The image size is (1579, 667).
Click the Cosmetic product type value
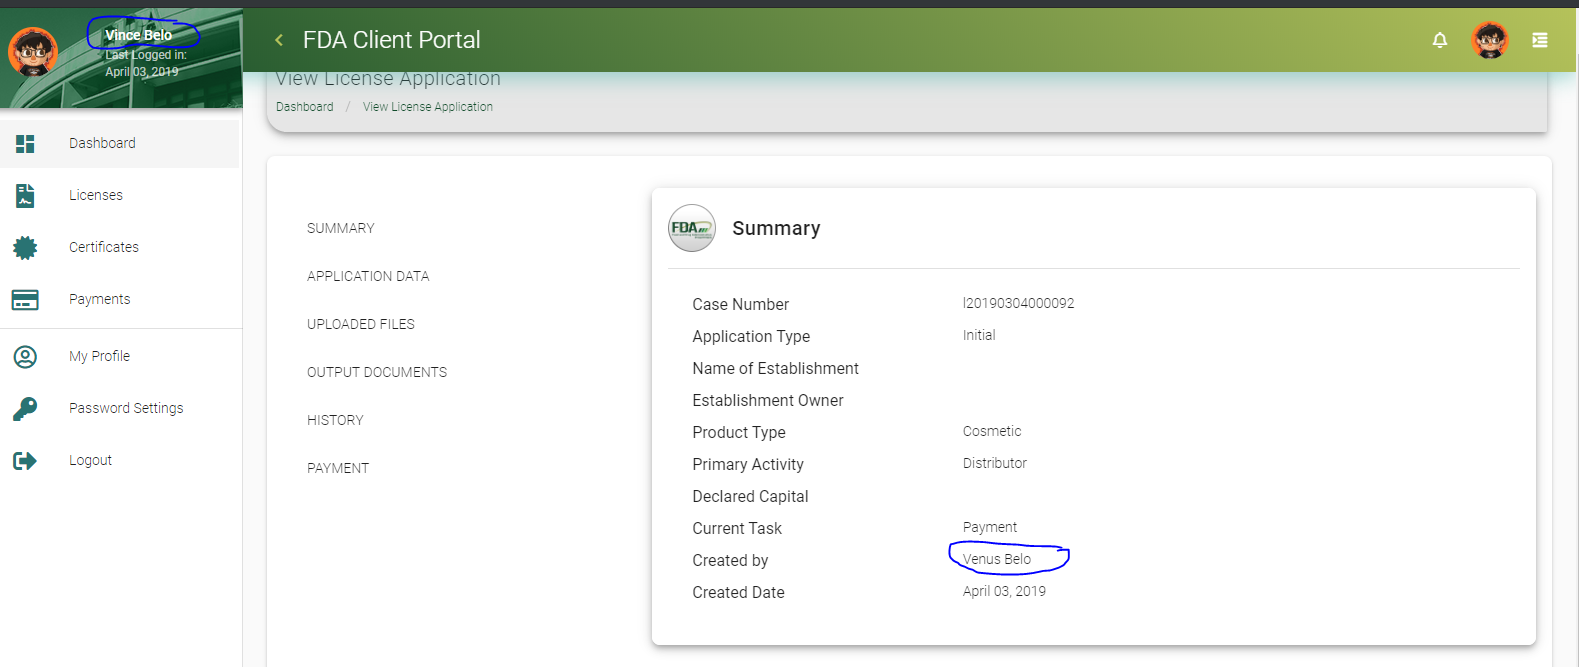click(992, 431)
